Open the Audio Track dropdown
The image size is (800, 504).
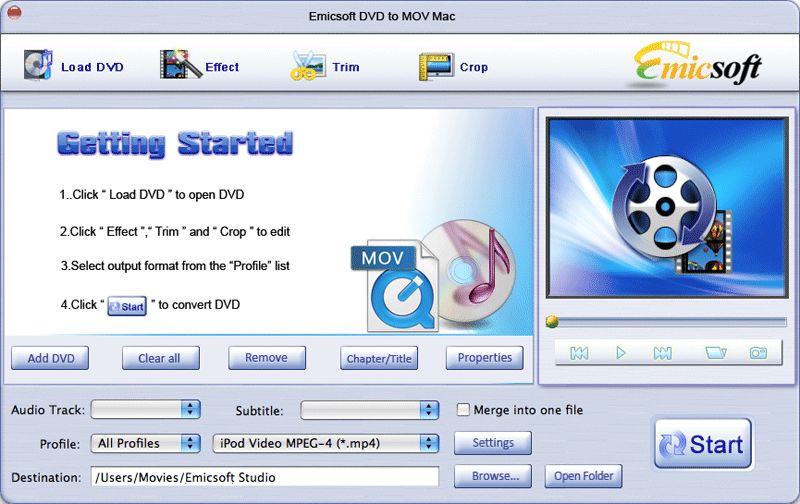pyautogui.click(x=145, y=409)
